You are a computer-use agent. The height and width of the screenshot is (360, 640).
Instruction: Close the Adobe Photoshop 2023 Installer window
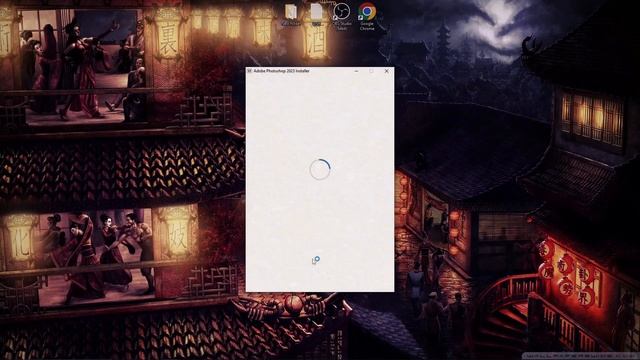click(387, 71)
